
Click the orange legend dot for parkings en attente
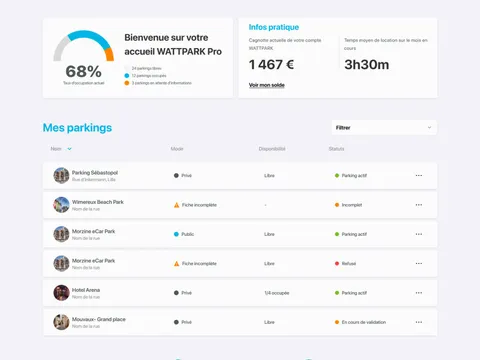click(x=127, y=83)
